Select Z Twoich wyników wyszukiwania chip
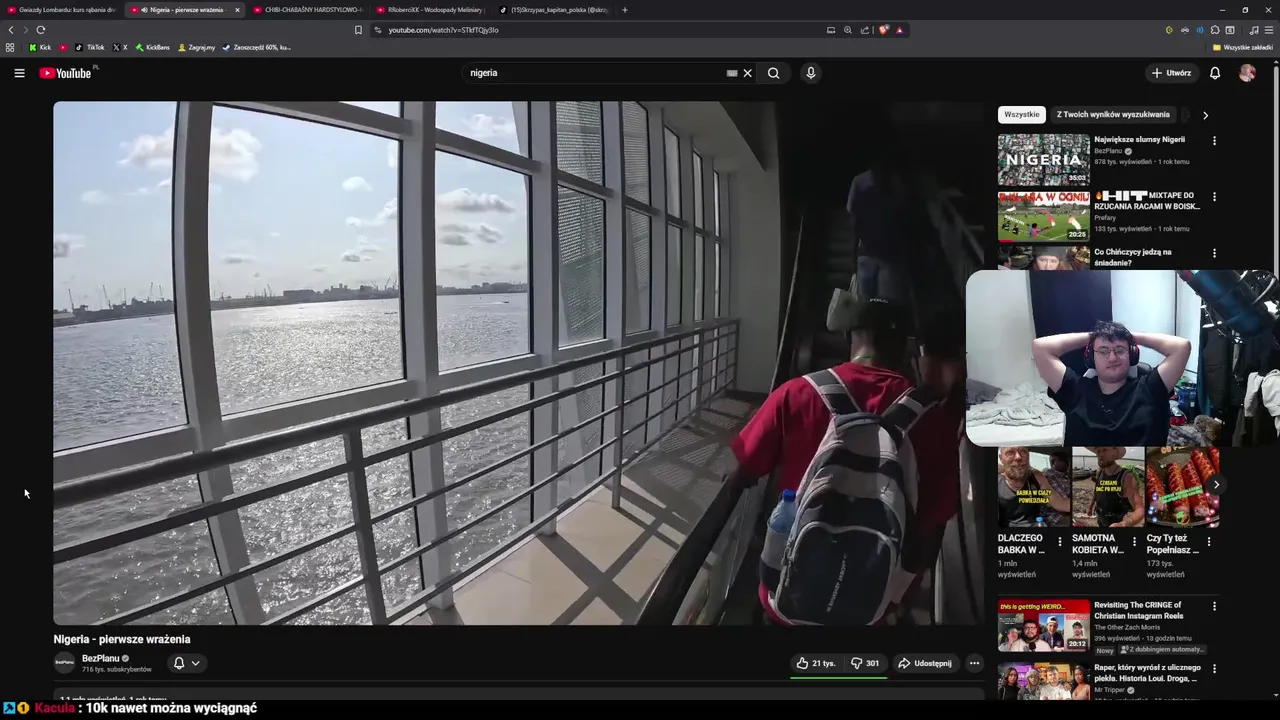The image size is (1280, 720). tap(1113, 115)
